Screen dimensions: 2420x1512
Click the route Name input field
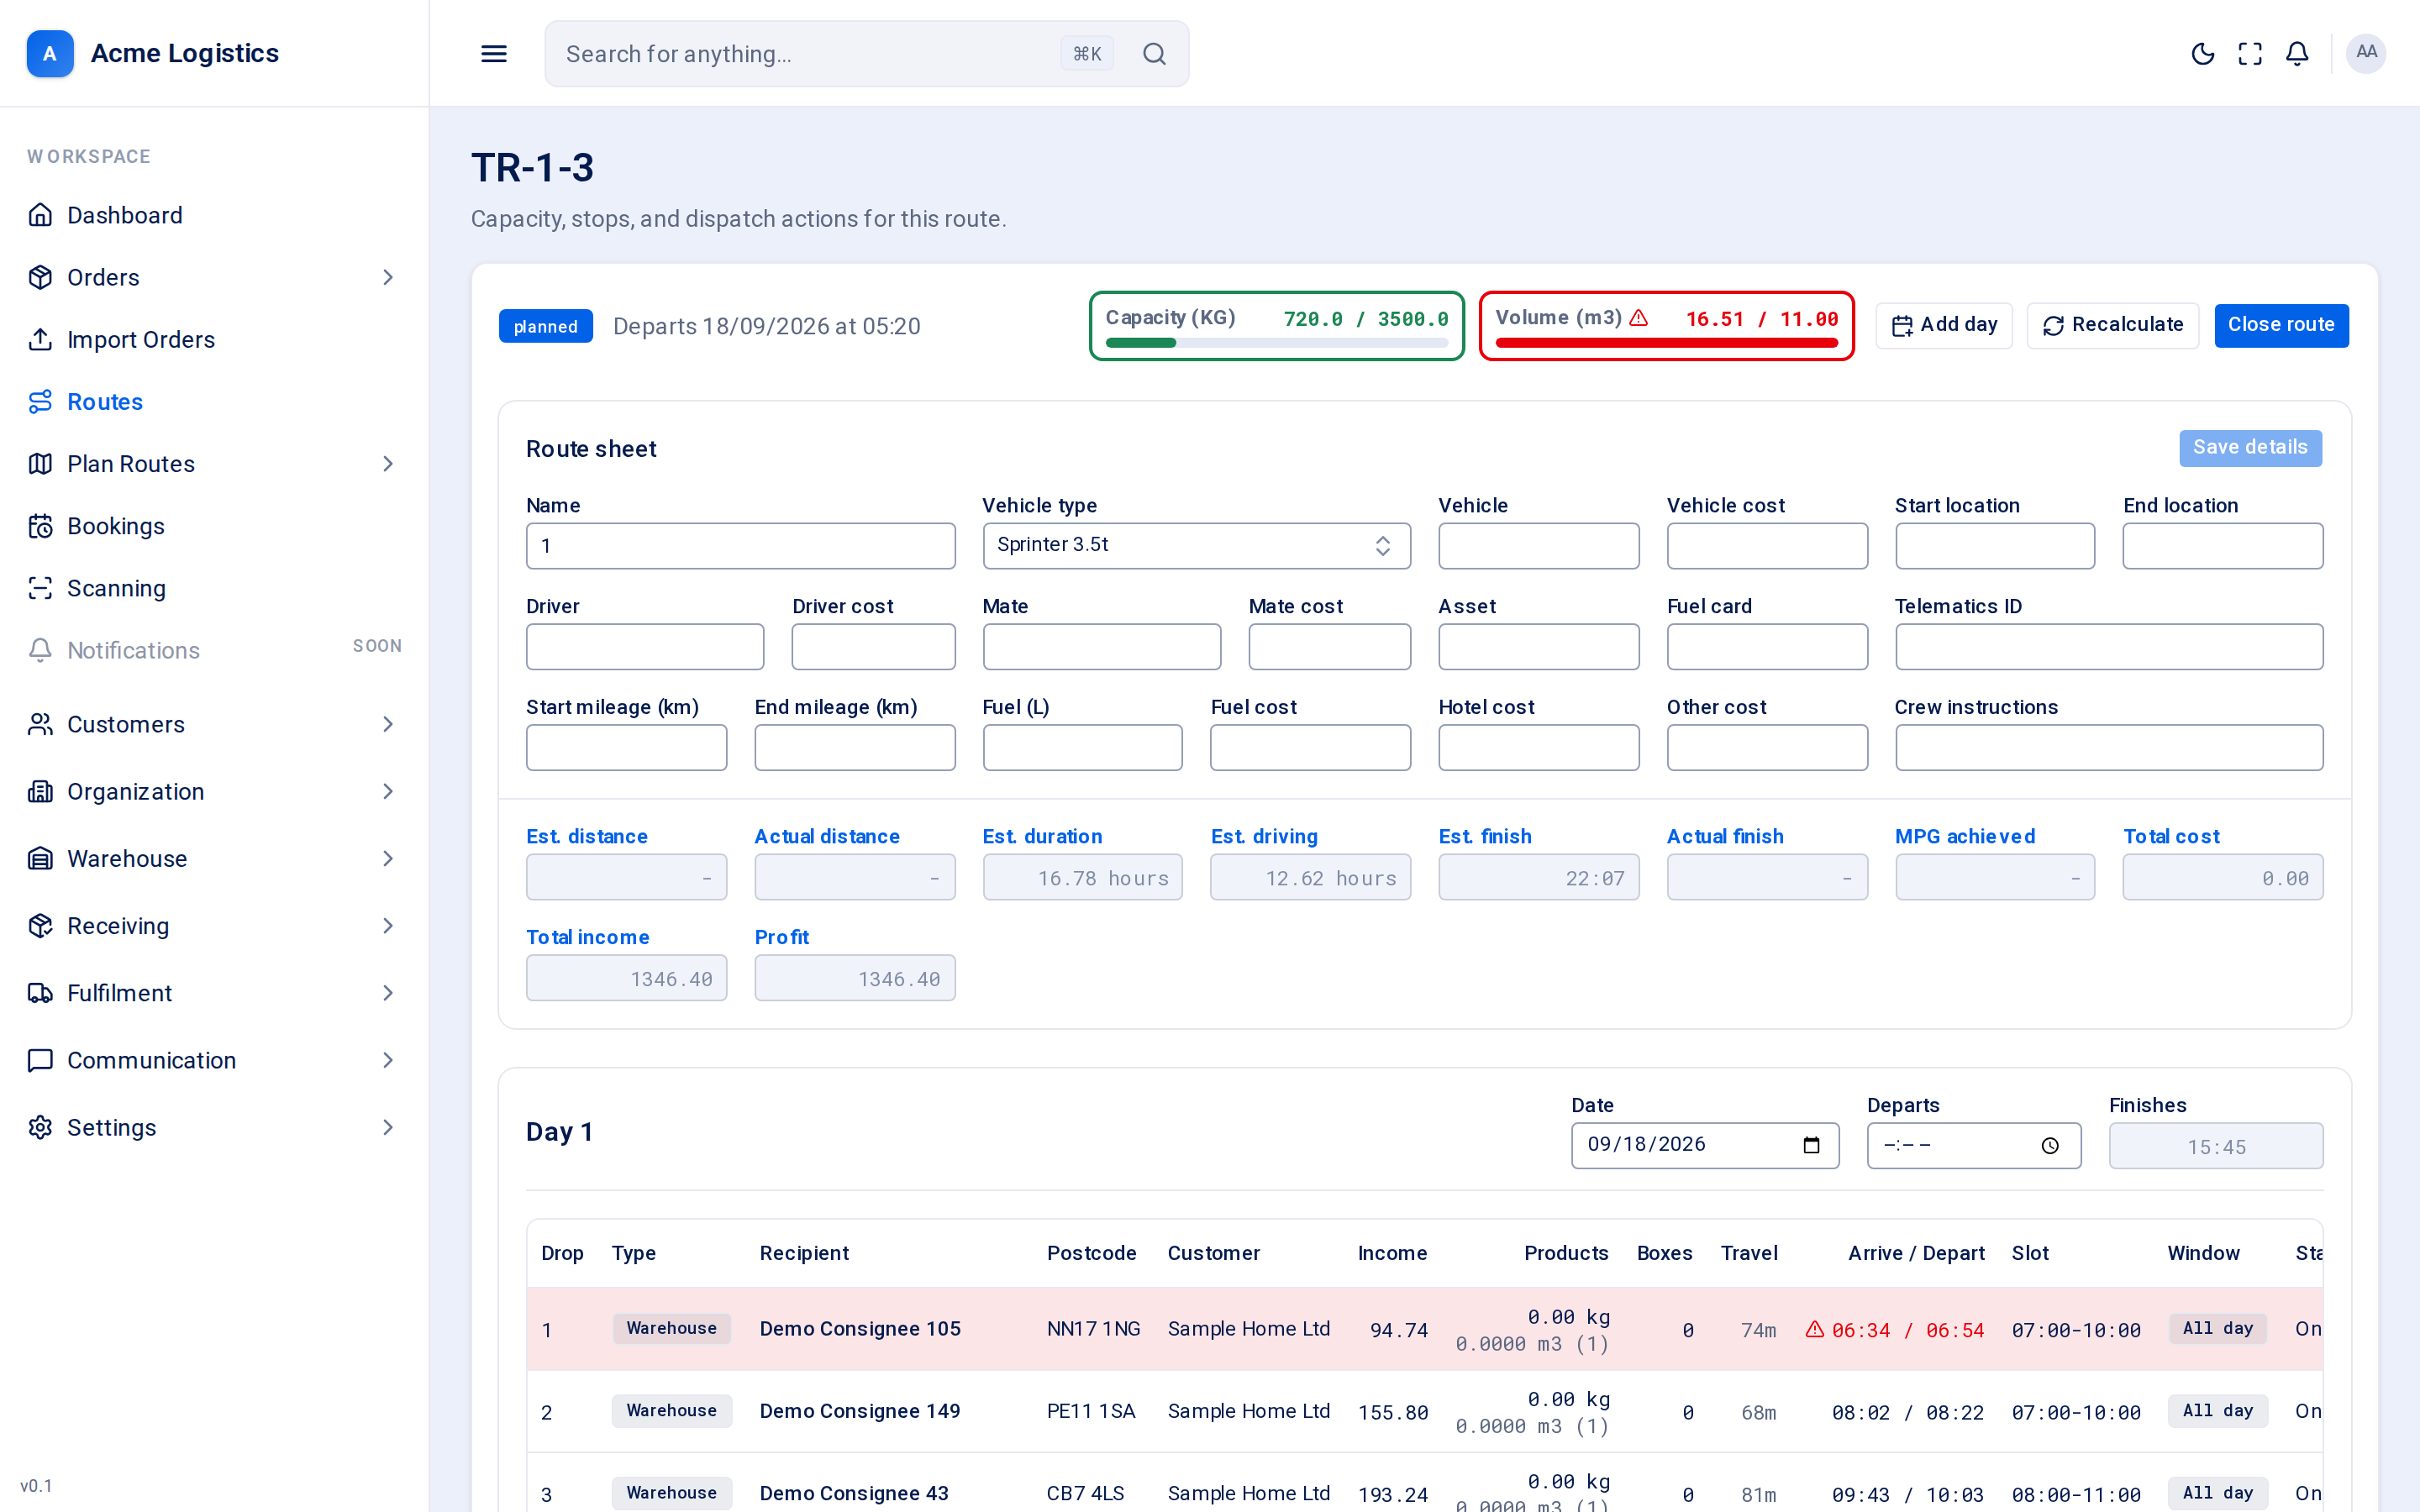coord(740,545)
